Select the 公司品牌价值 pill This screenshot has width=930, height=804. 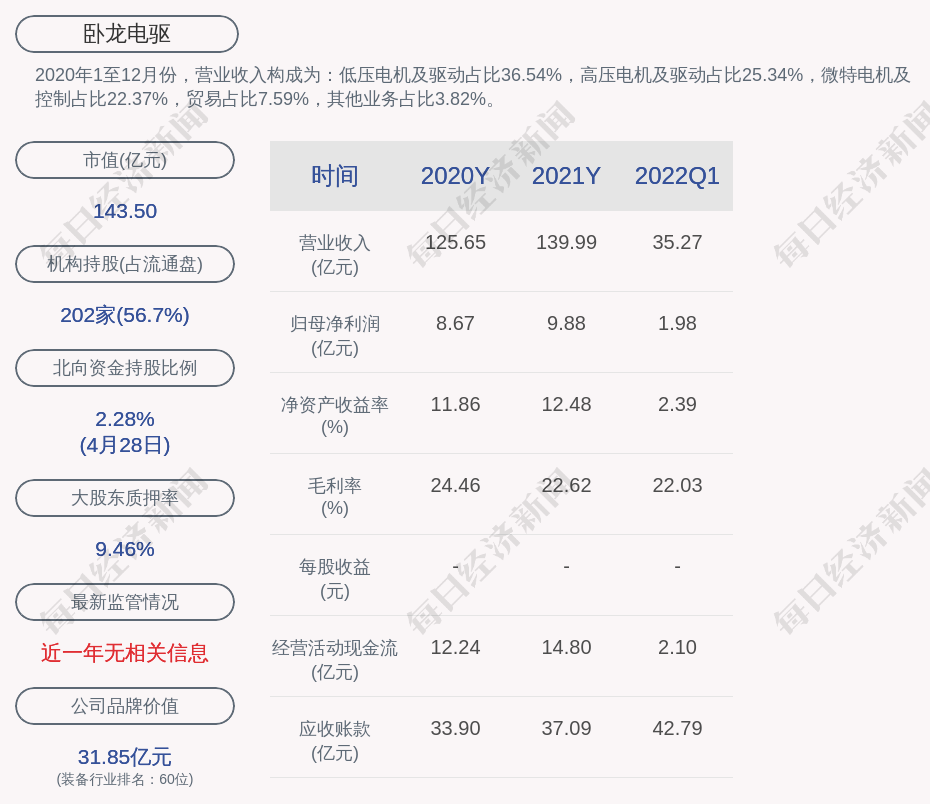point(125,706)
